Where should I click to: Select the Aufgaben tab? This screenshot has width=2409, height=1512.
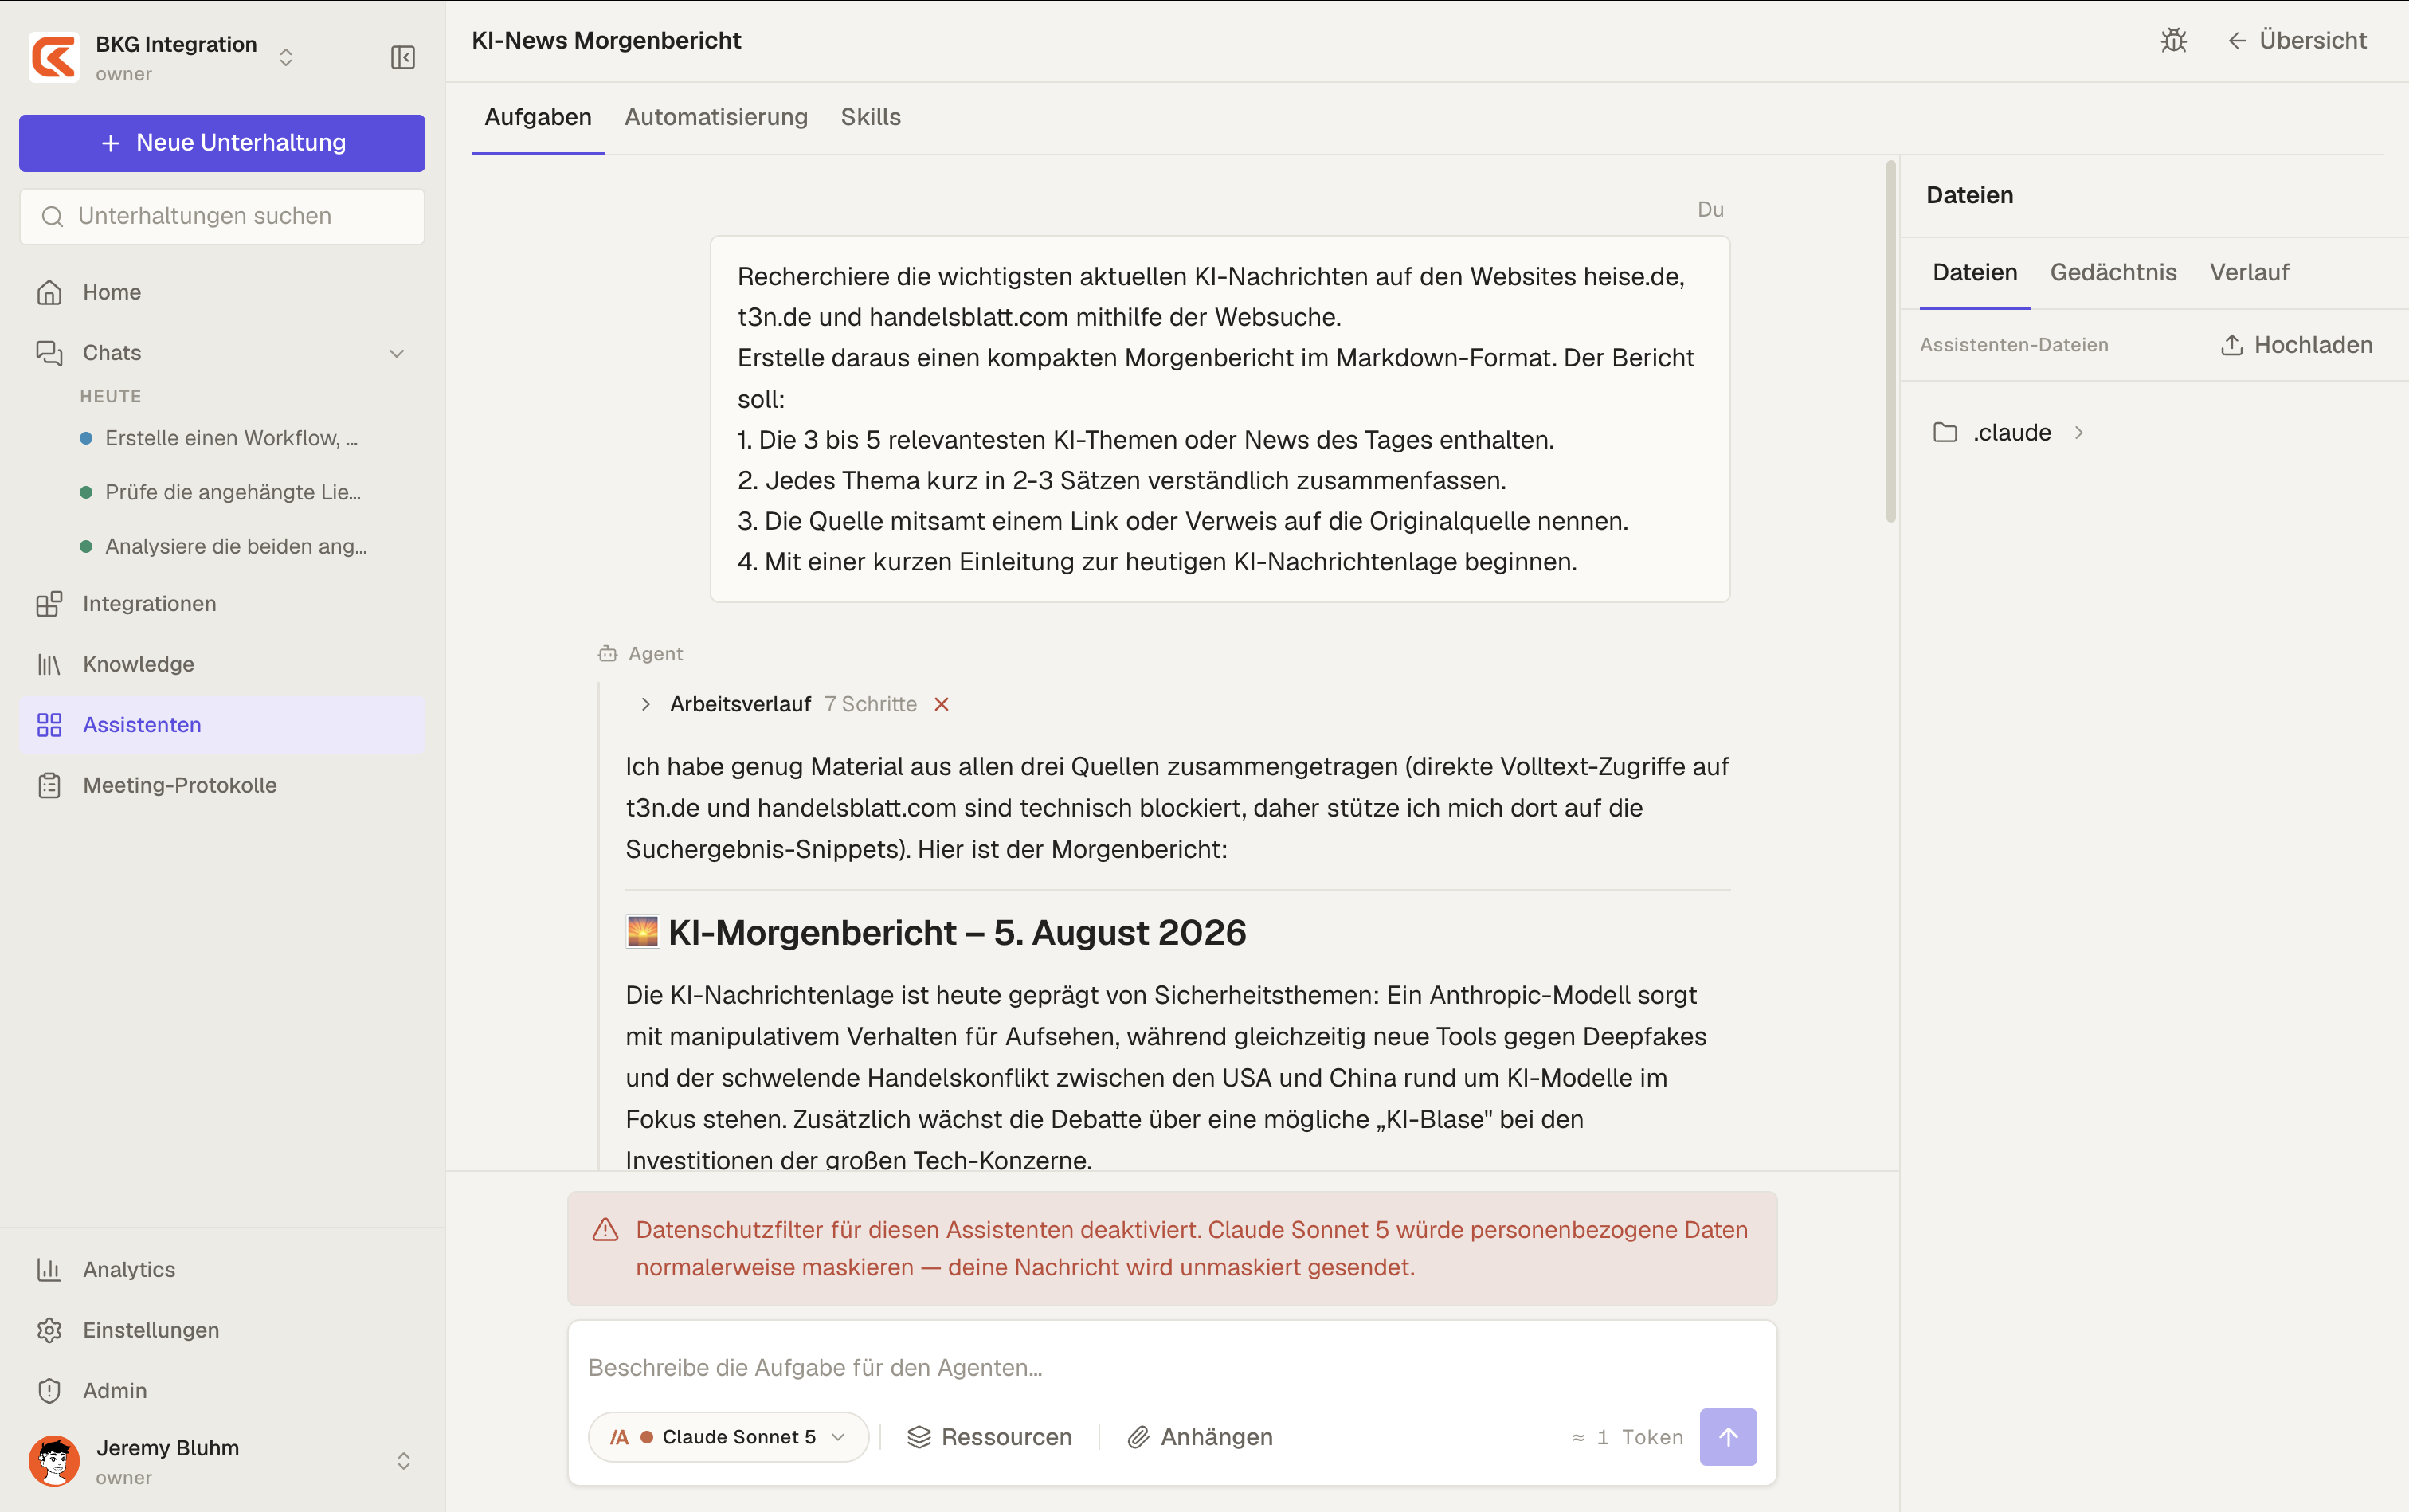[538, 117]
